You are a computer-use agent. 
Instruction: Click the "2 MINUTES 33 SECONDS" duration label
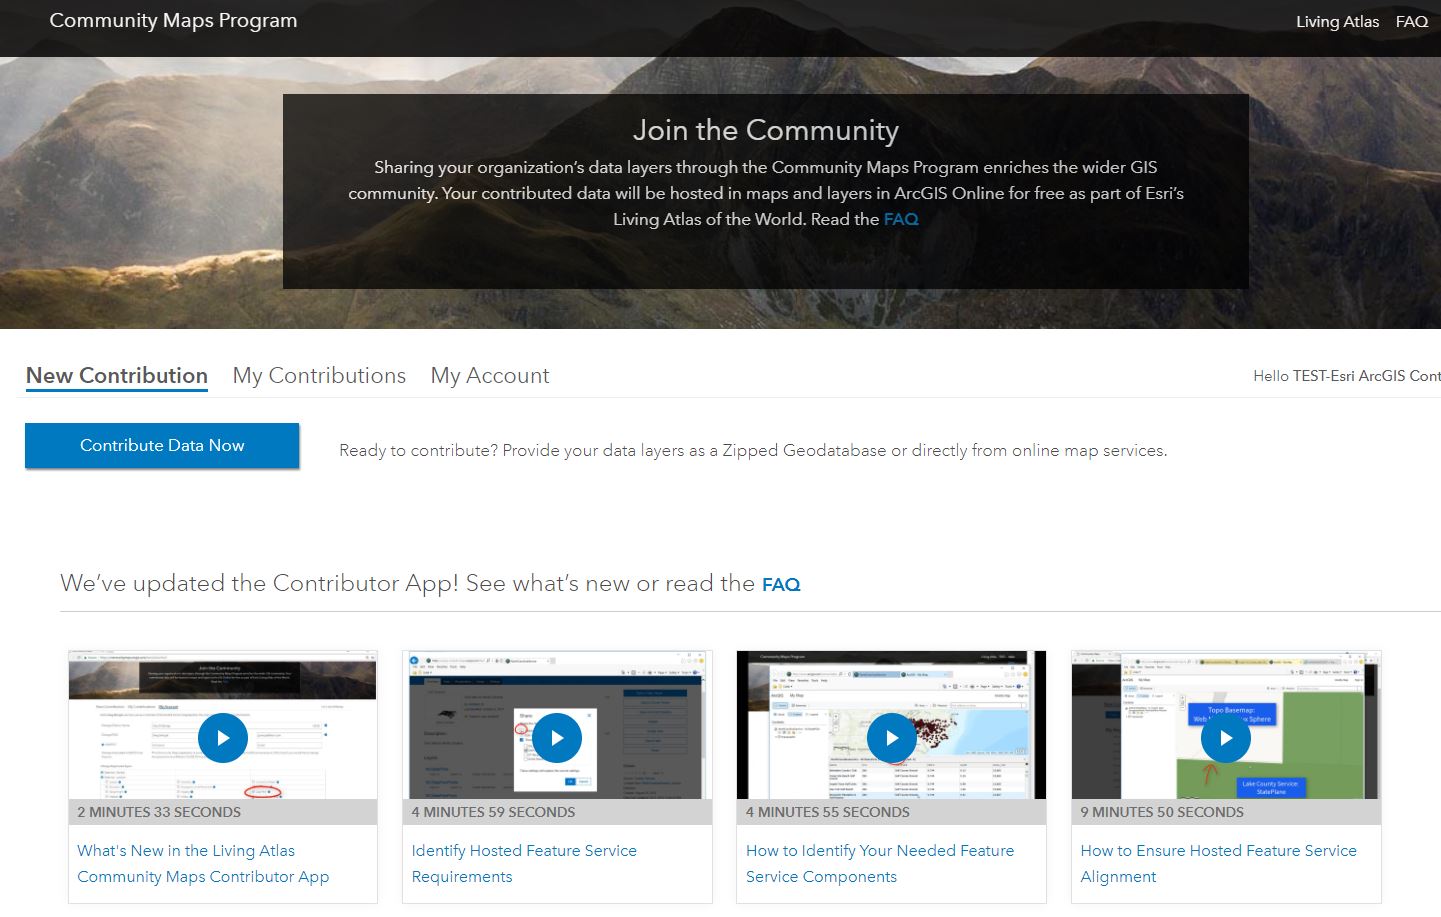tap(159, 812)
